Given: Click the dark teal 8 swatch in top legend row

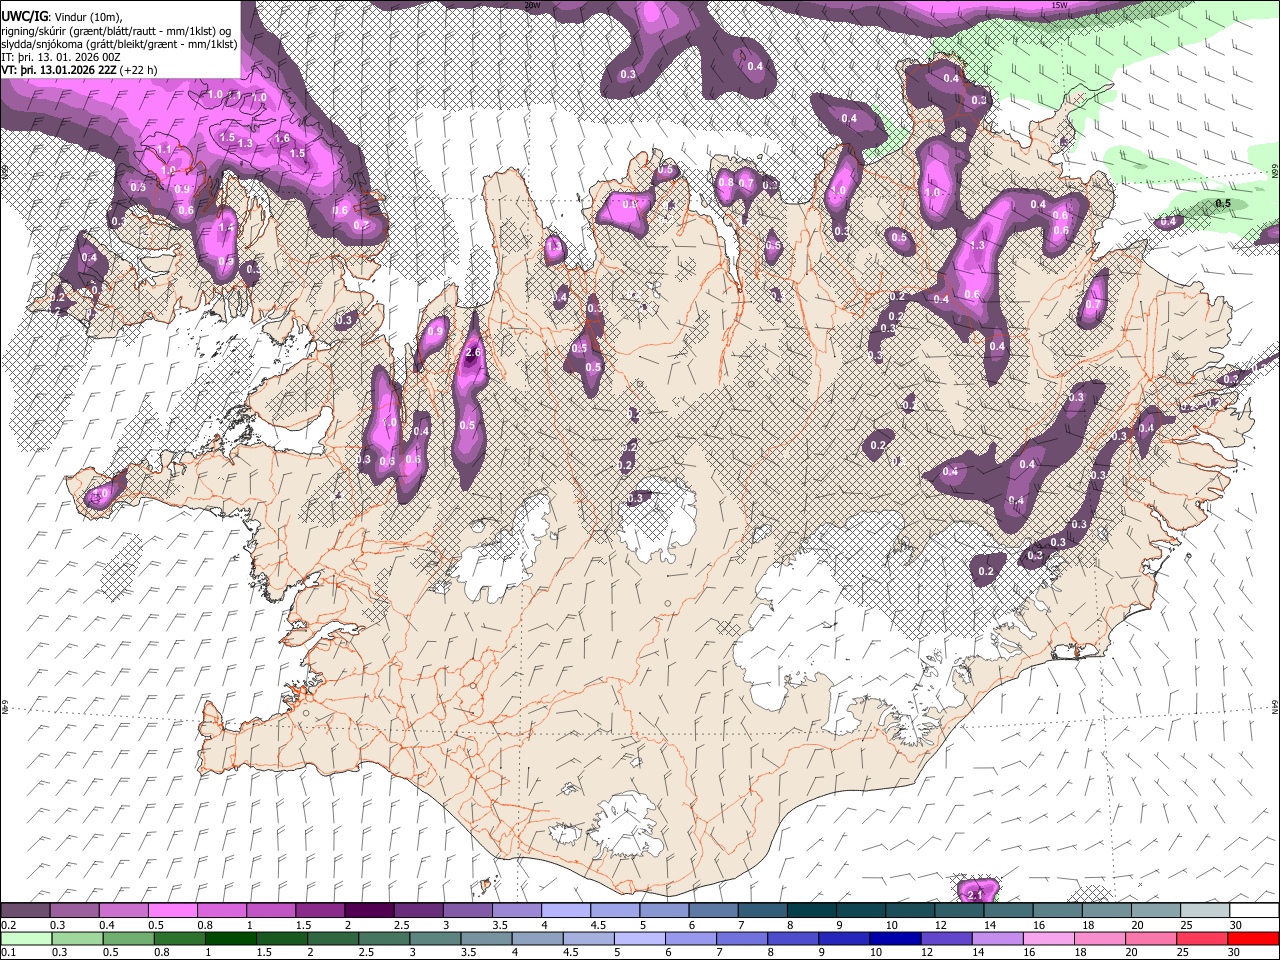Looking at the screenshot, I should (x=810, y=911).
